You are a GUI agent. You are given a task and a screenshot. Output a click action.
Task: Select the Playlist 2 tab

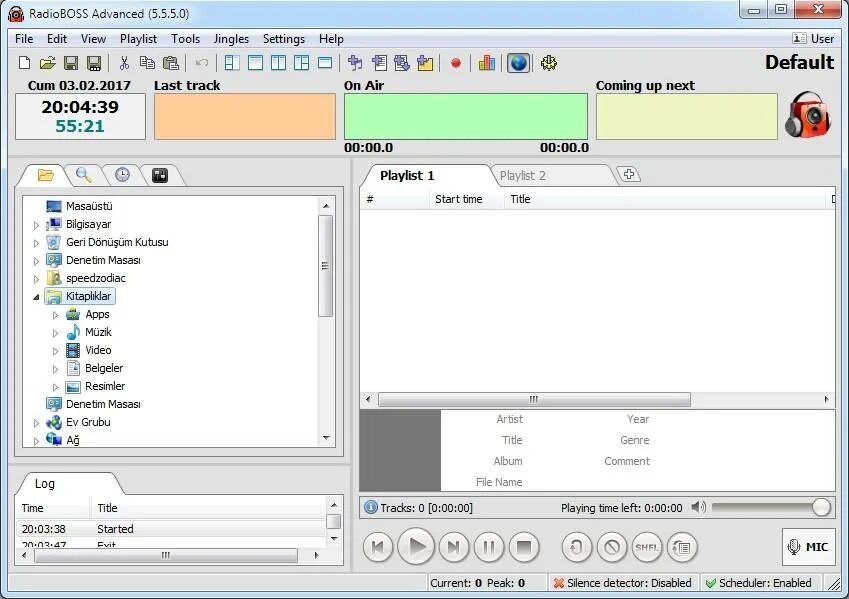click(x=552, y=175)
